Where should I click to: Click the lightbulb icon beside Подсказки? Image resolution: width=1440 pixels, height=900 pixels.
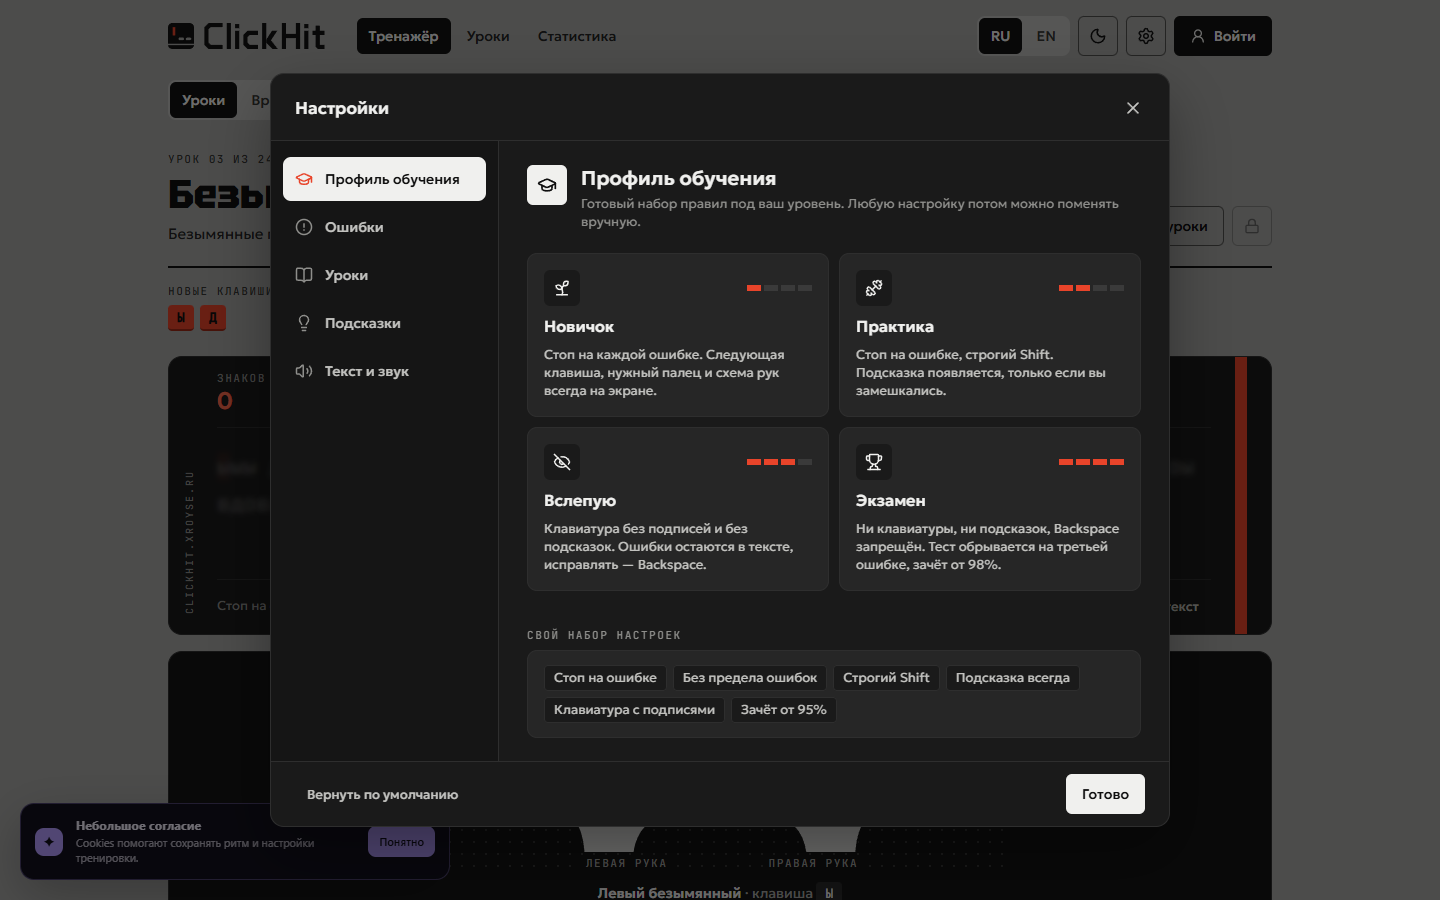pos(304,323)
